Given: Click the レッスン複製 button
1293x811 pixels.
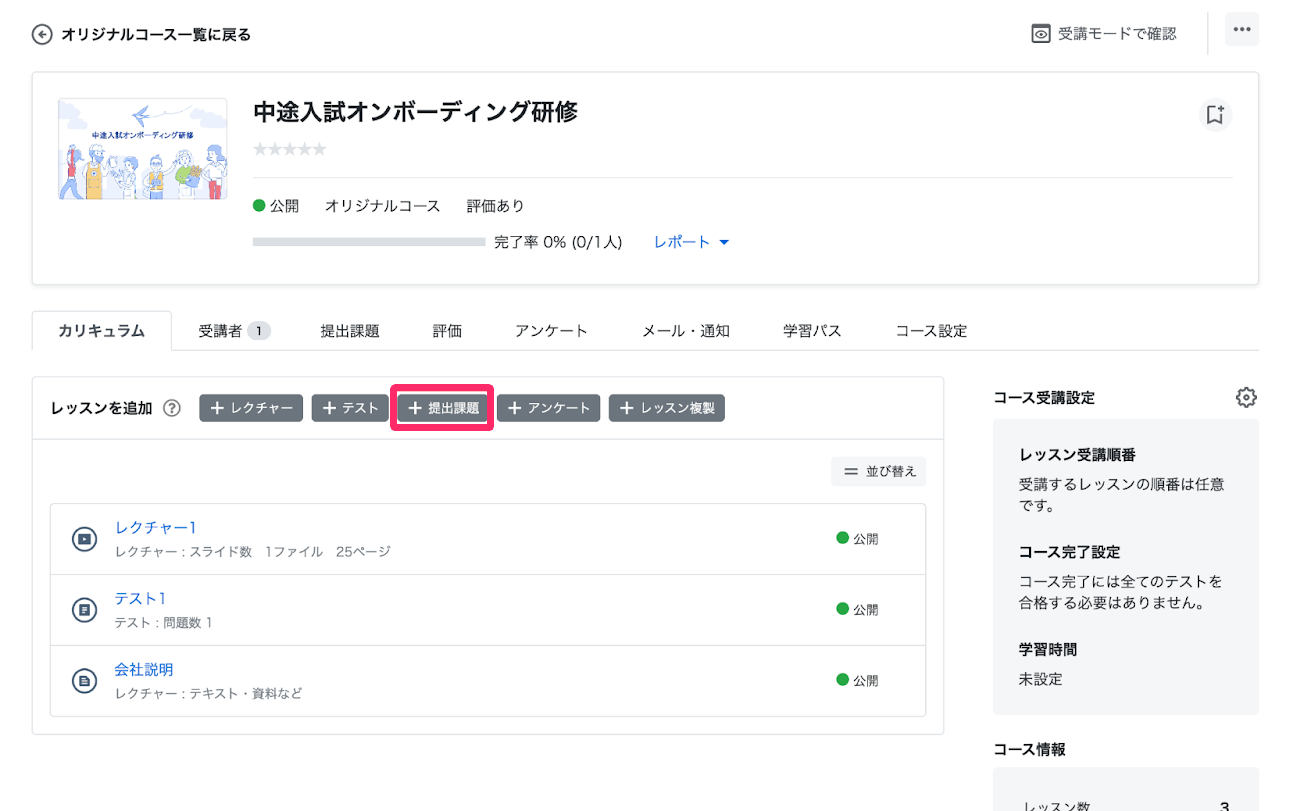Looking at the screenshot, I should tap(667, 408).
